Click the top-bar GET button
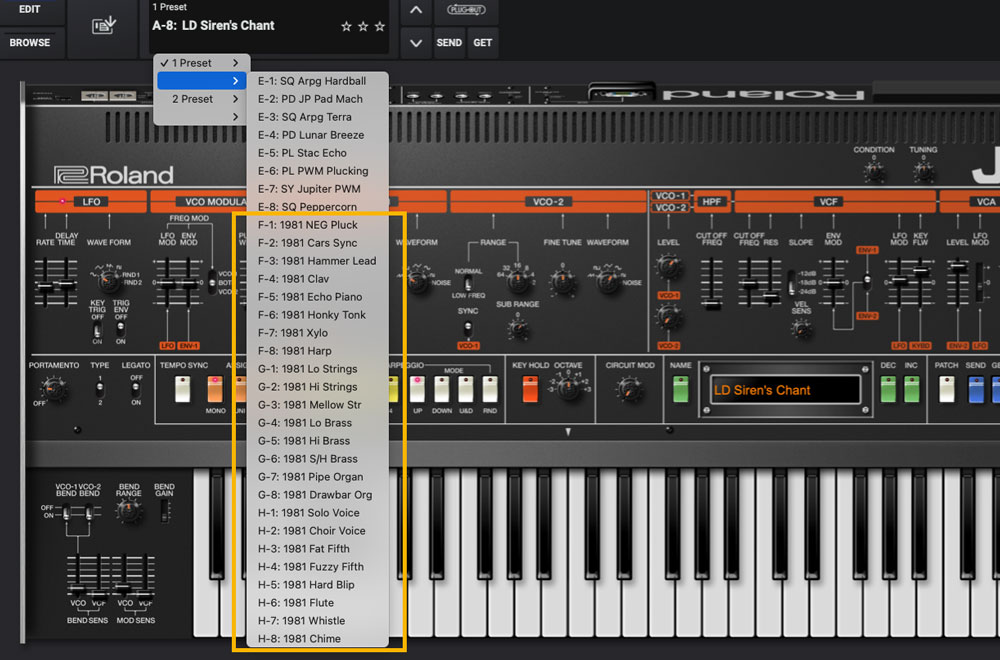 (483, 43)
